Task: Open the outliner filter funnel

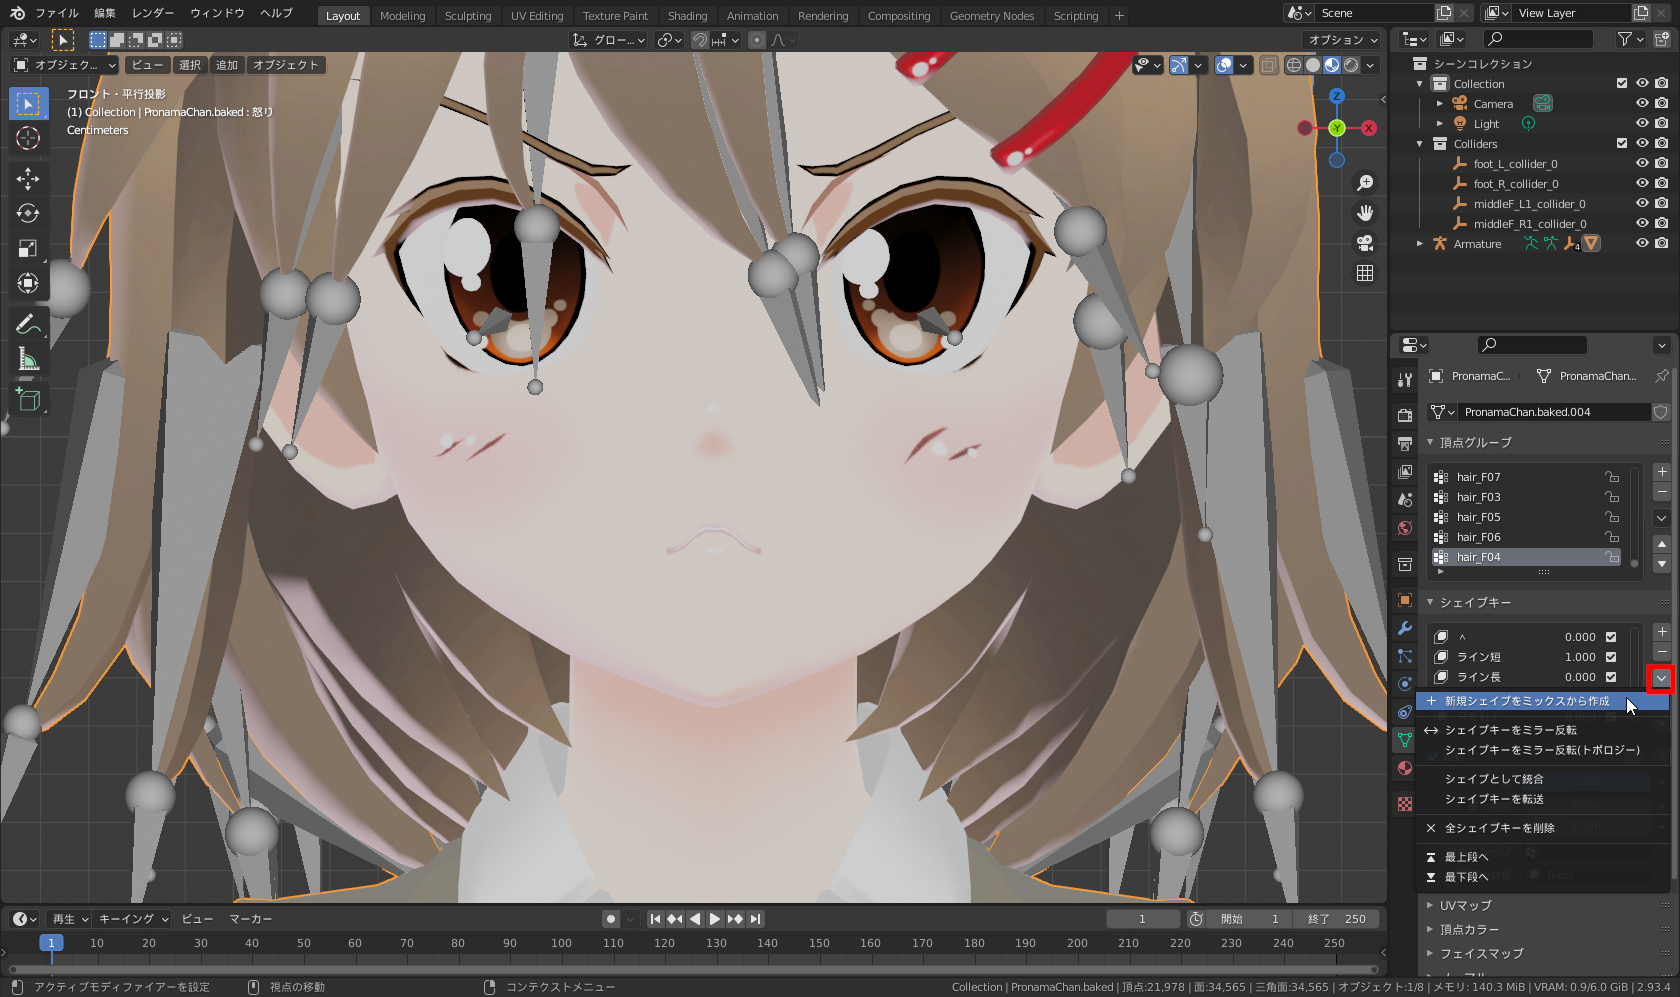Action: point(1630,39)
